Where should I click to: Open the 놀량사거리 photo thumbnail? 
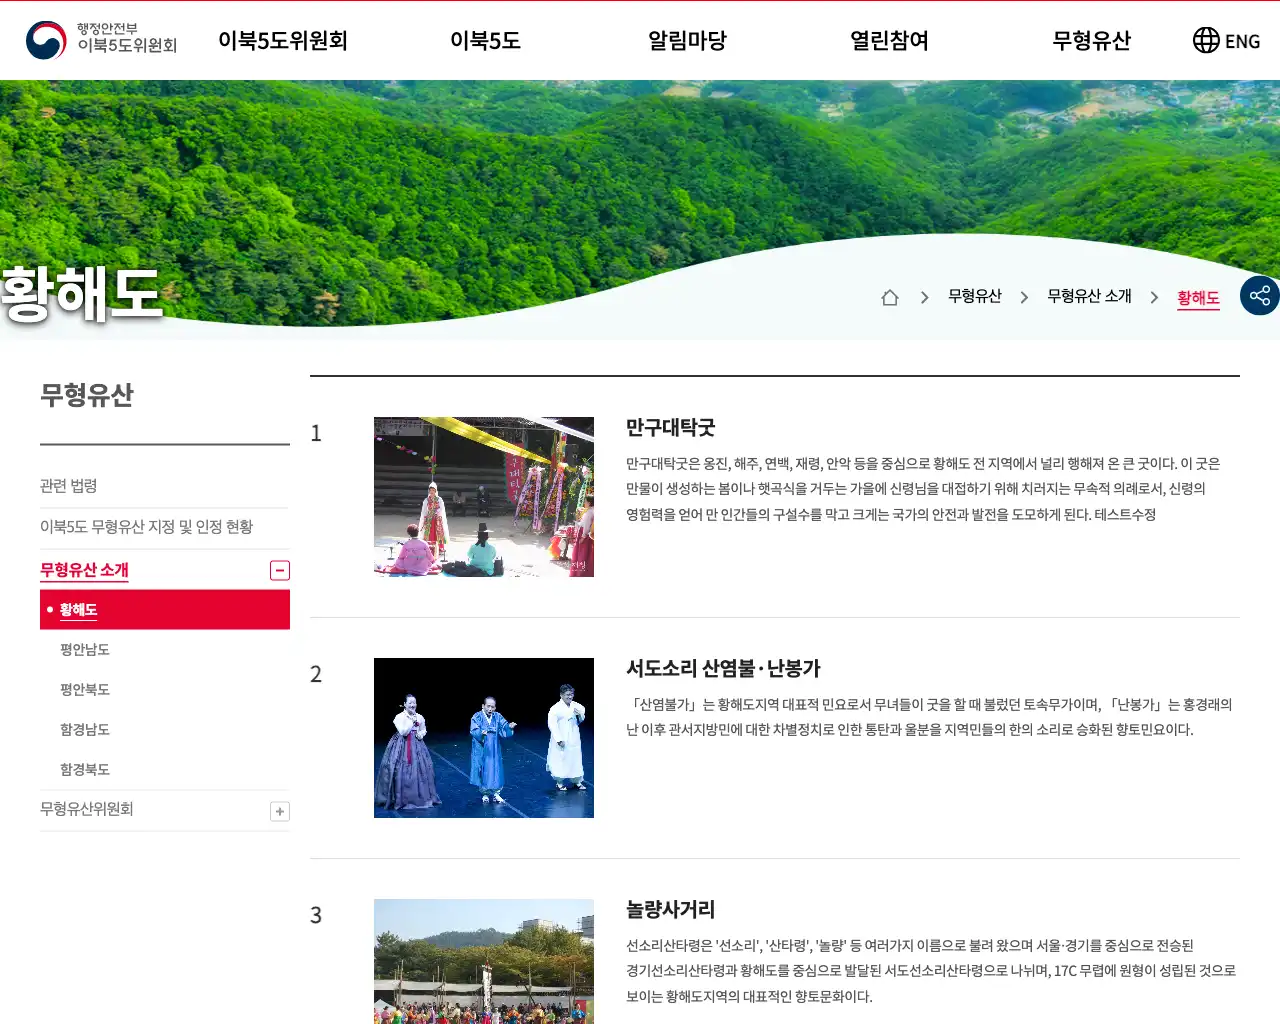click(x=484, y=961)
